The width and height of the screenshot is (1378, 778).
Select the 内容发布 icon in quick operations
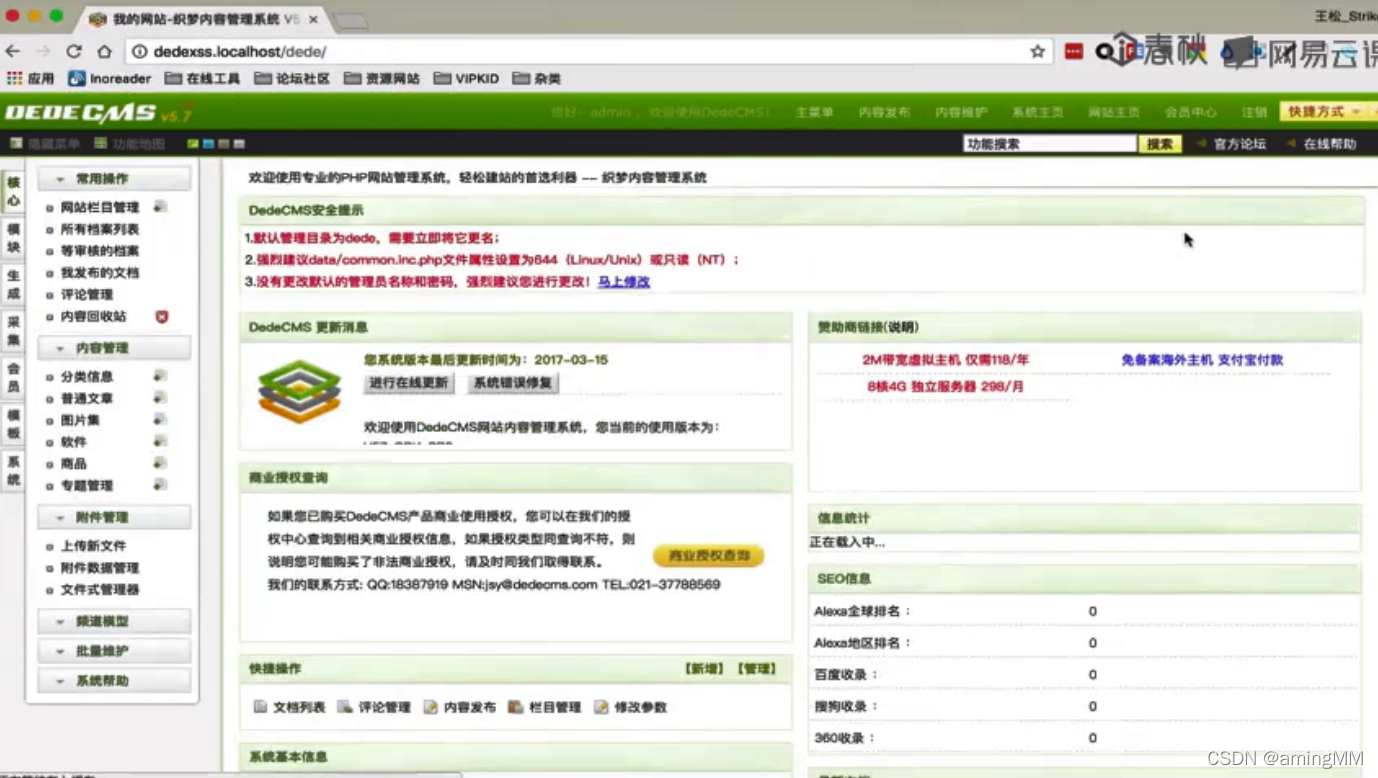tap(431, 707)
